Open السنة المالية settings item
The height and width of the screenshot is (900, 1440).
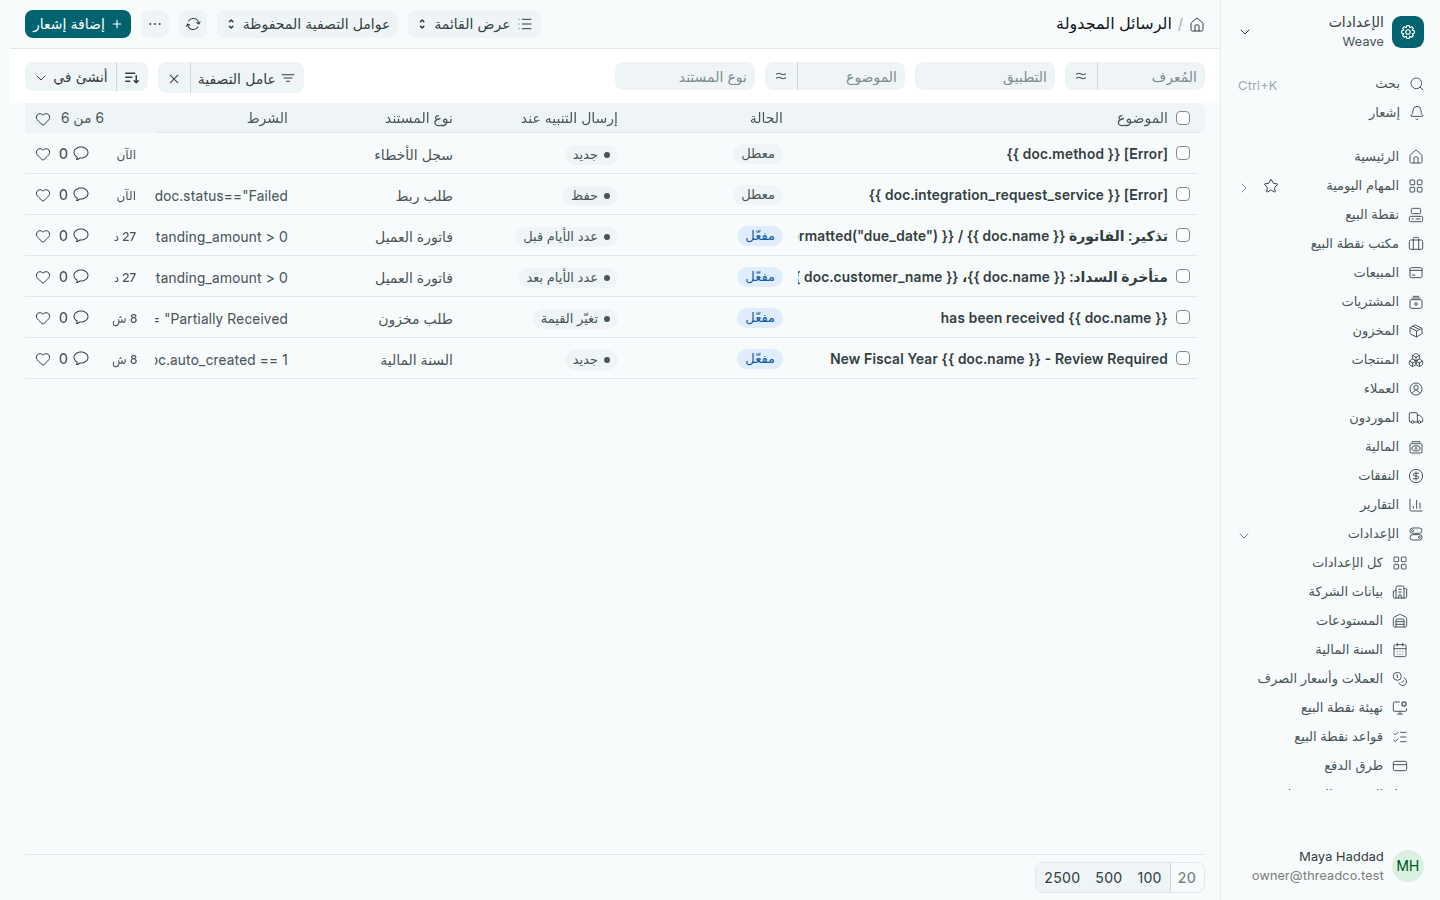(1348, 650)
